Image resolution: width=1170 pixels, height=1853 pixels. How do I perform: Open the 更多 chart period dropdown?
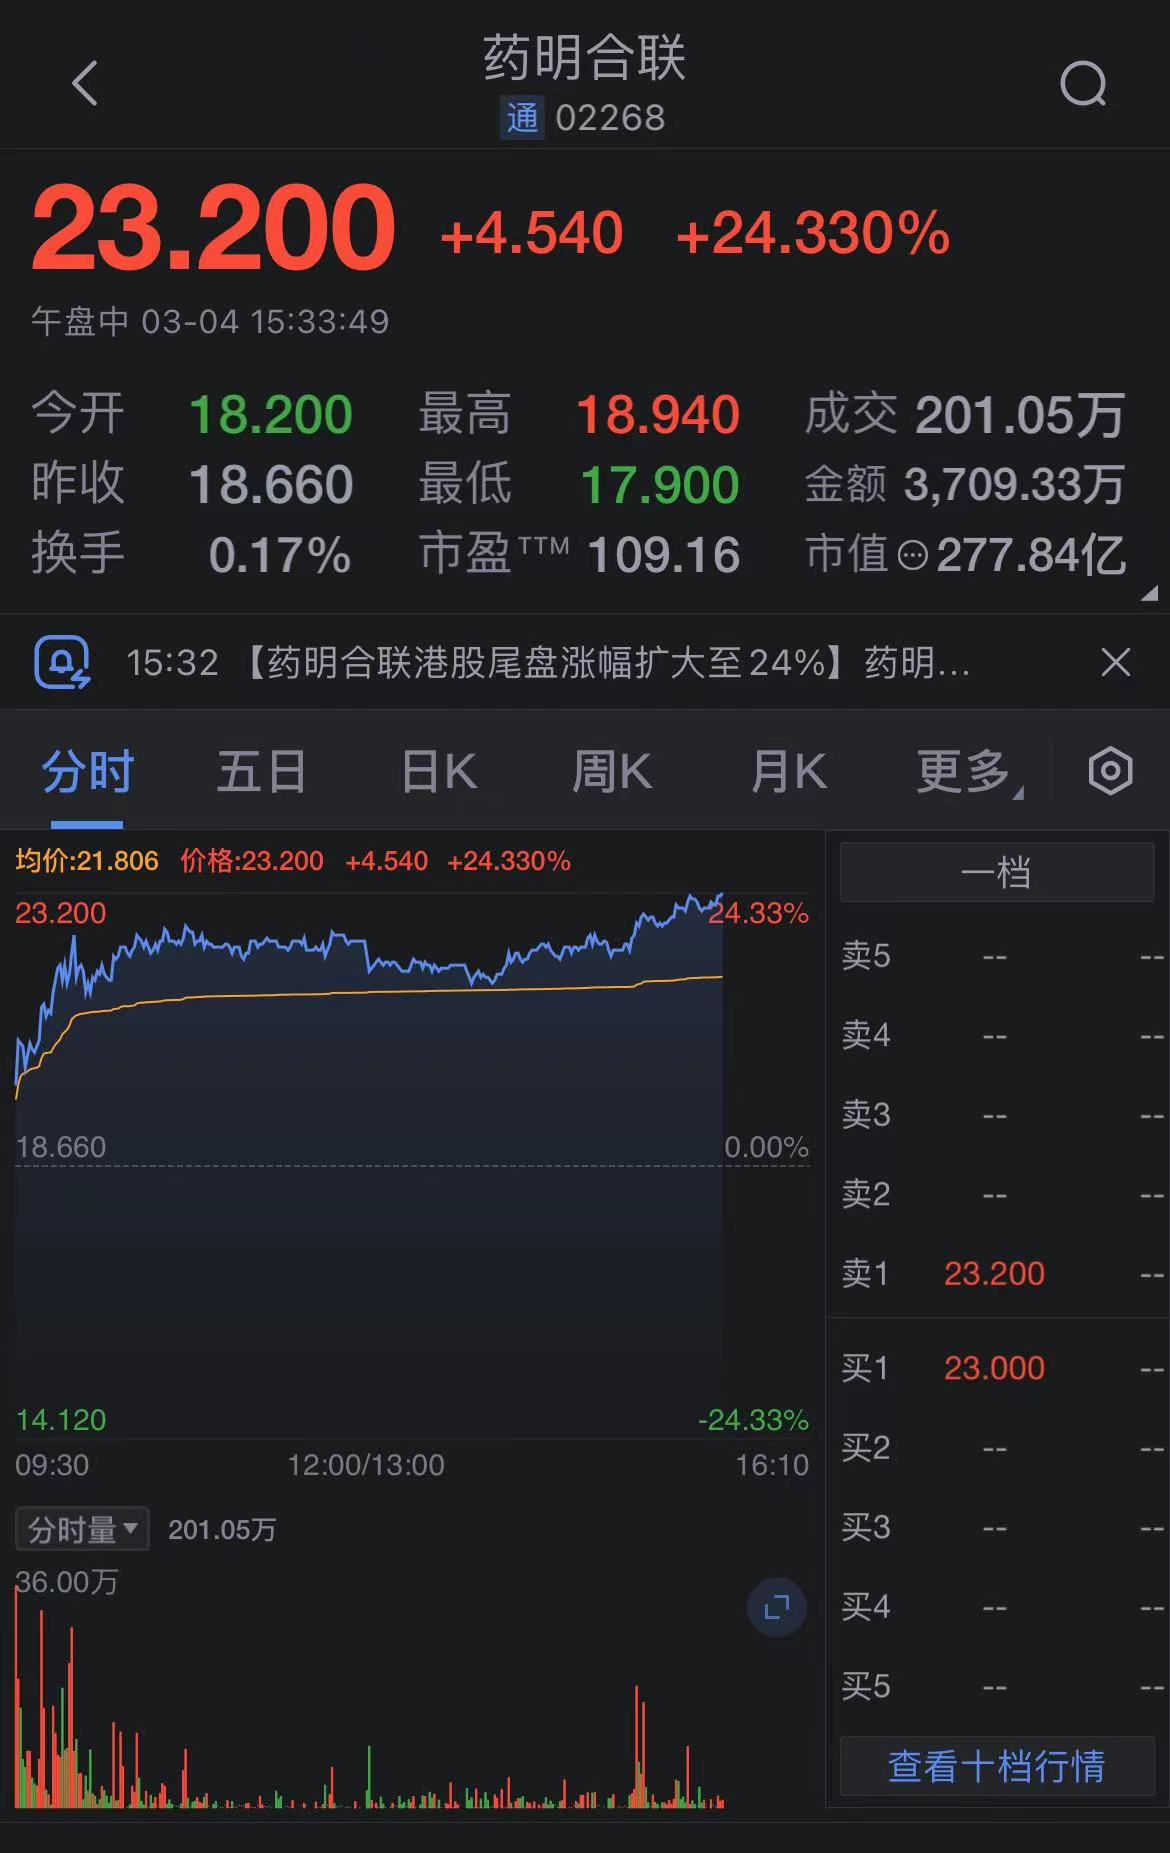(969, 772)
